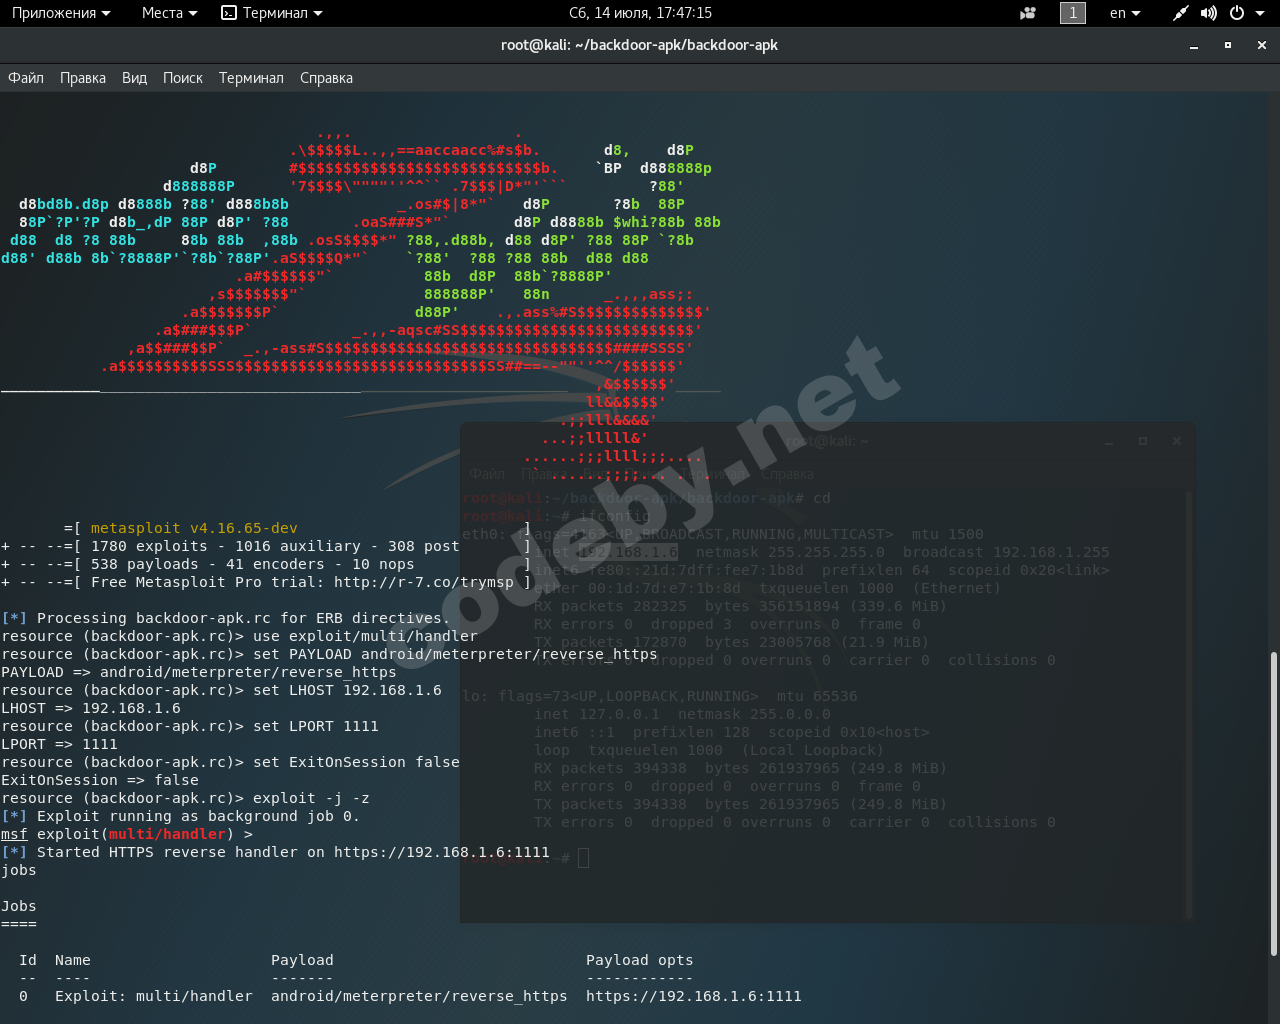Click the 'Name' column header

pyautogui.click(x=73, y=960)
